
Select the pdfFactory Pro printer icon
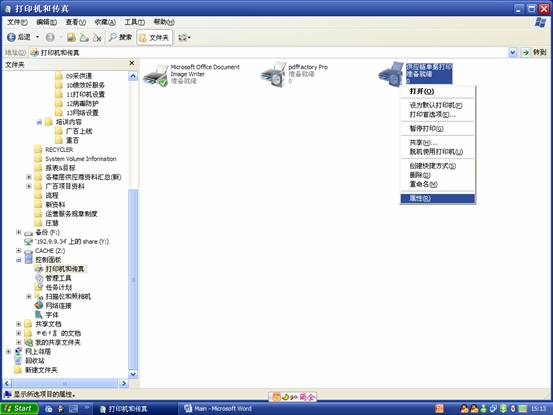click(273, 74)
